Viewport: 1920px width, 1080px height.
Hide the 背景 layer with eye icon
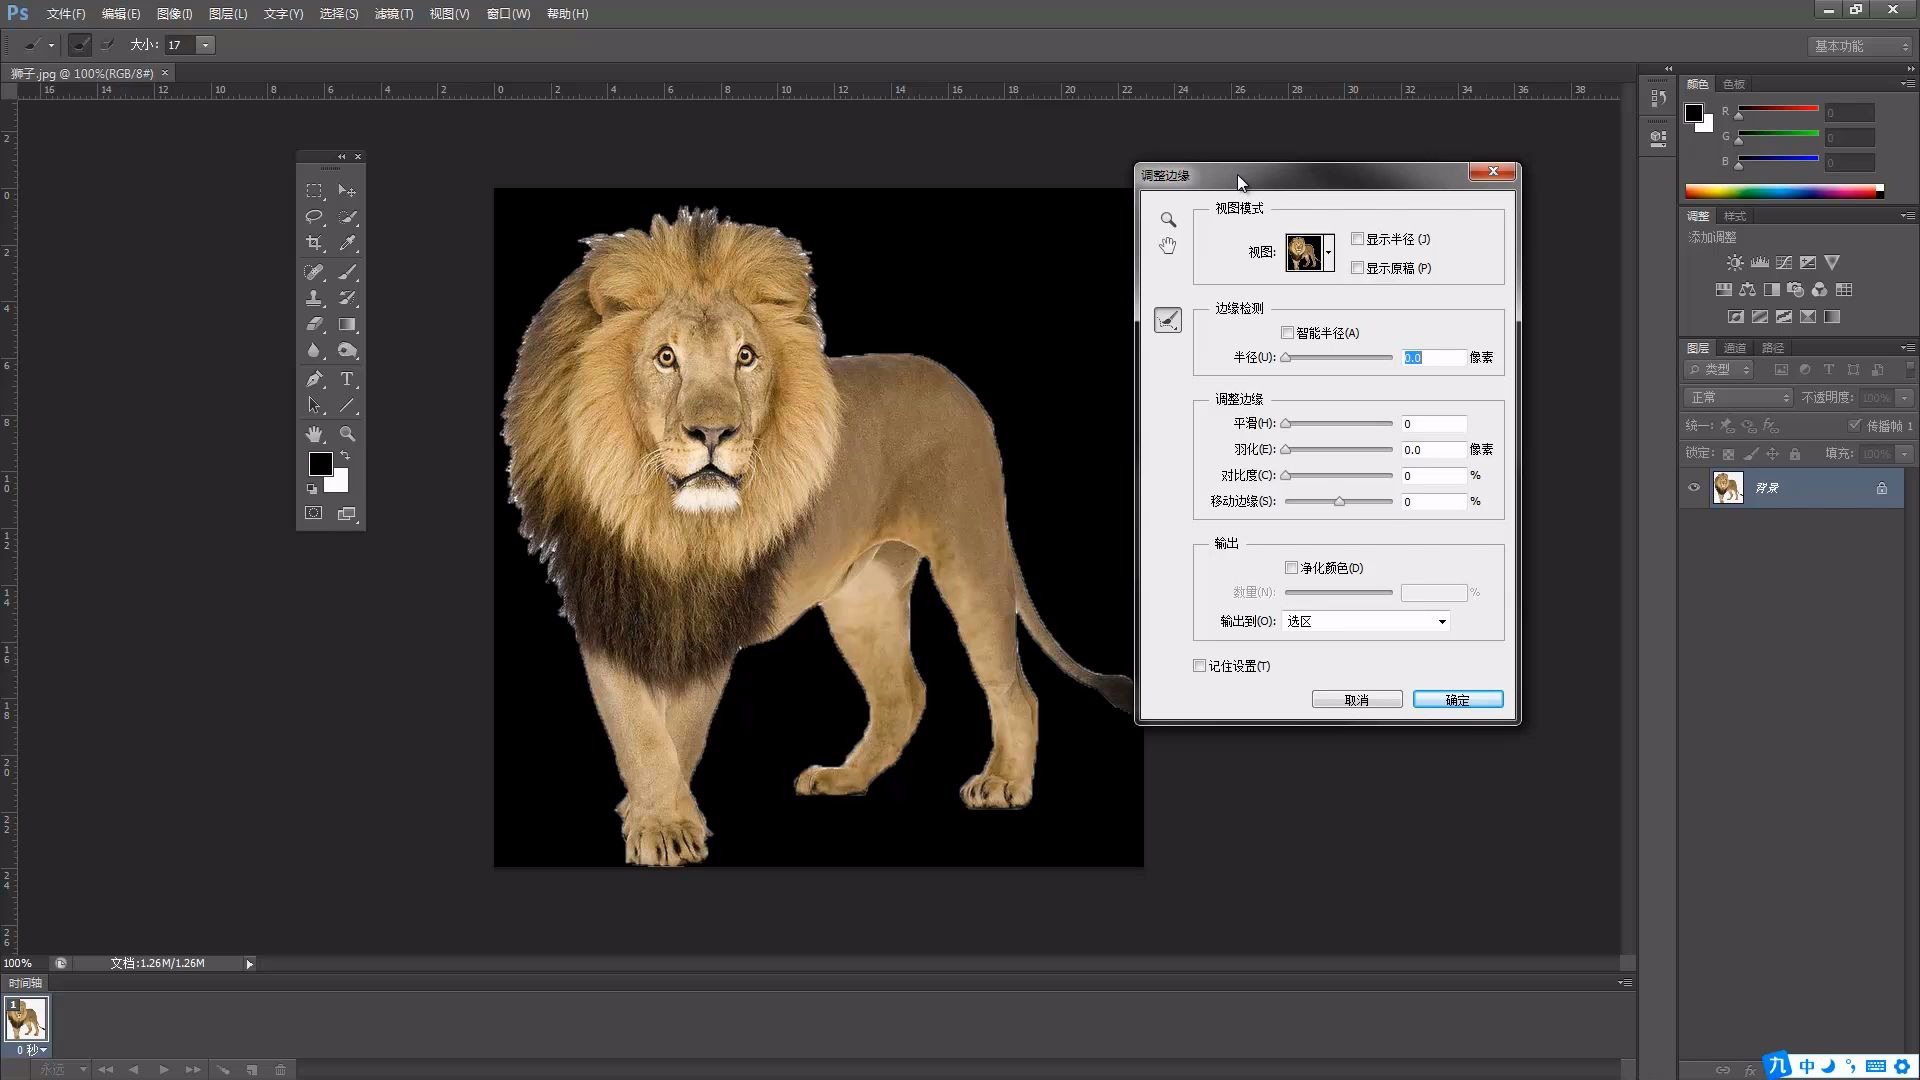pyautogui.click(x=1694, y=488)
